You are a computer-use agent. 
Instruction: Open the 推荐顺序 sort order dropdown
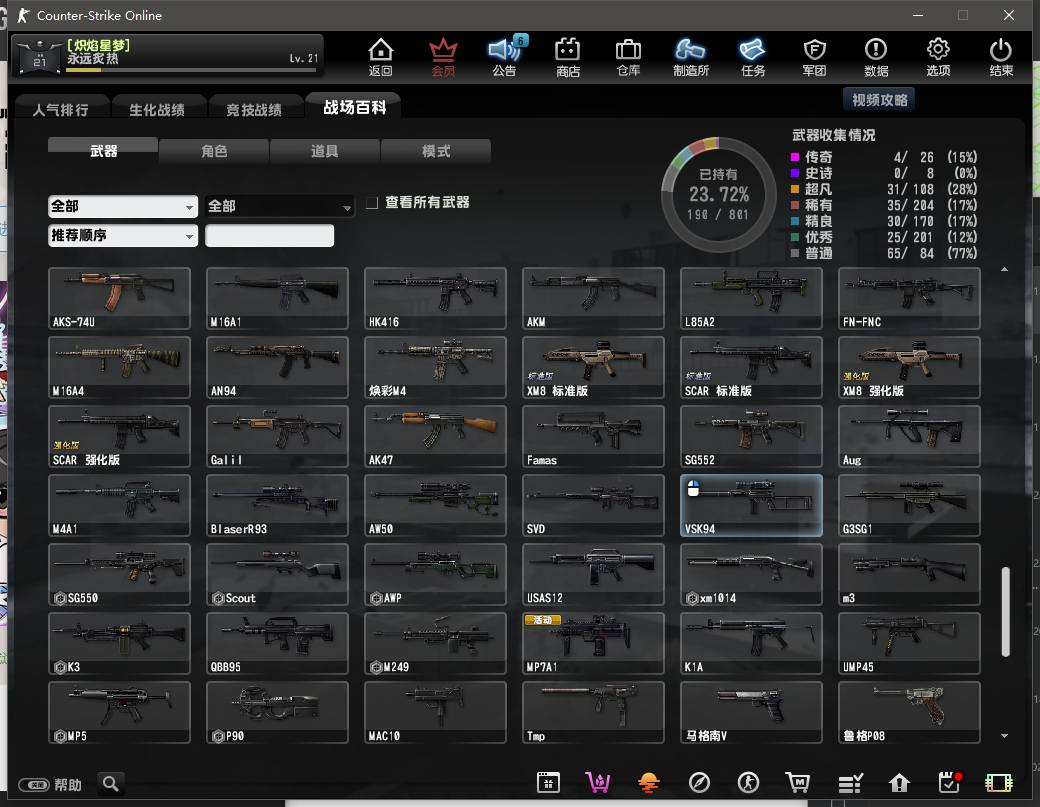(123, 236)
